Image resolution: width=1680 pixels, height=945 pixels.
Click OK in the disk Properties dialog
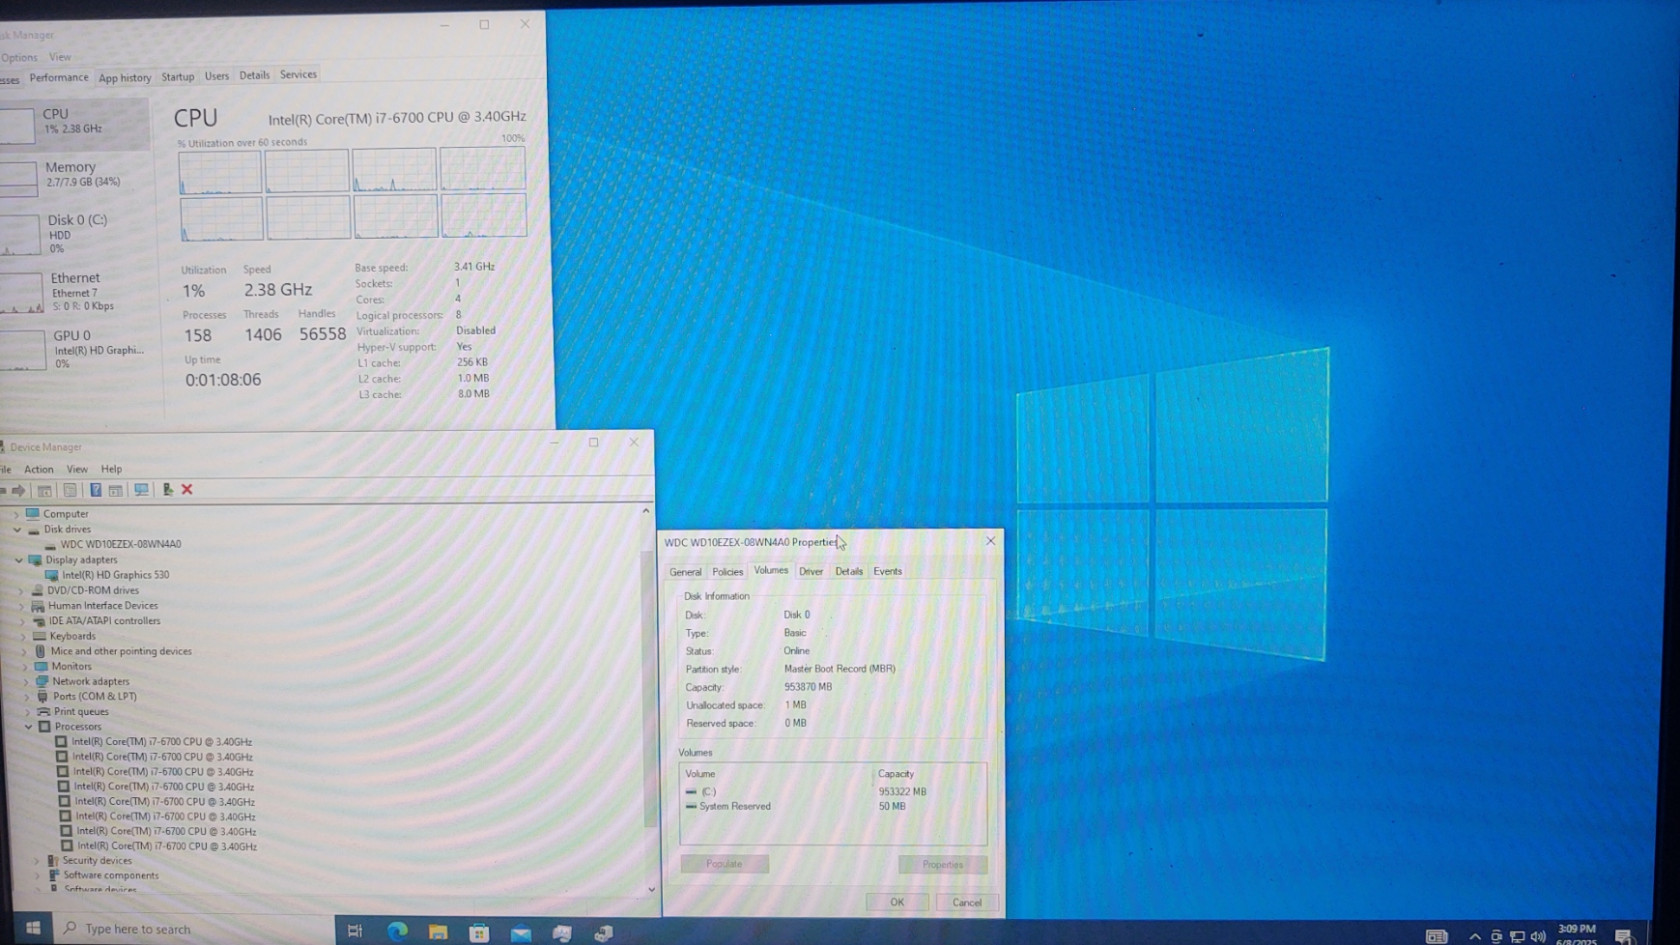(897, 902)
